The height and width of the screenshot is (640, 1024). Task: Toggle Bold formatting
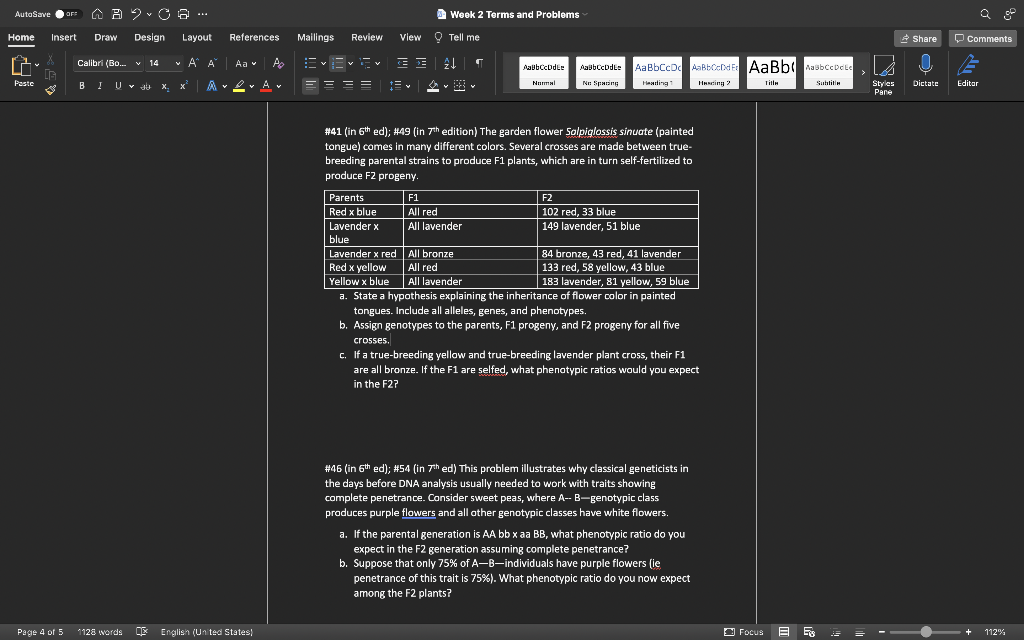coord(82,86)
